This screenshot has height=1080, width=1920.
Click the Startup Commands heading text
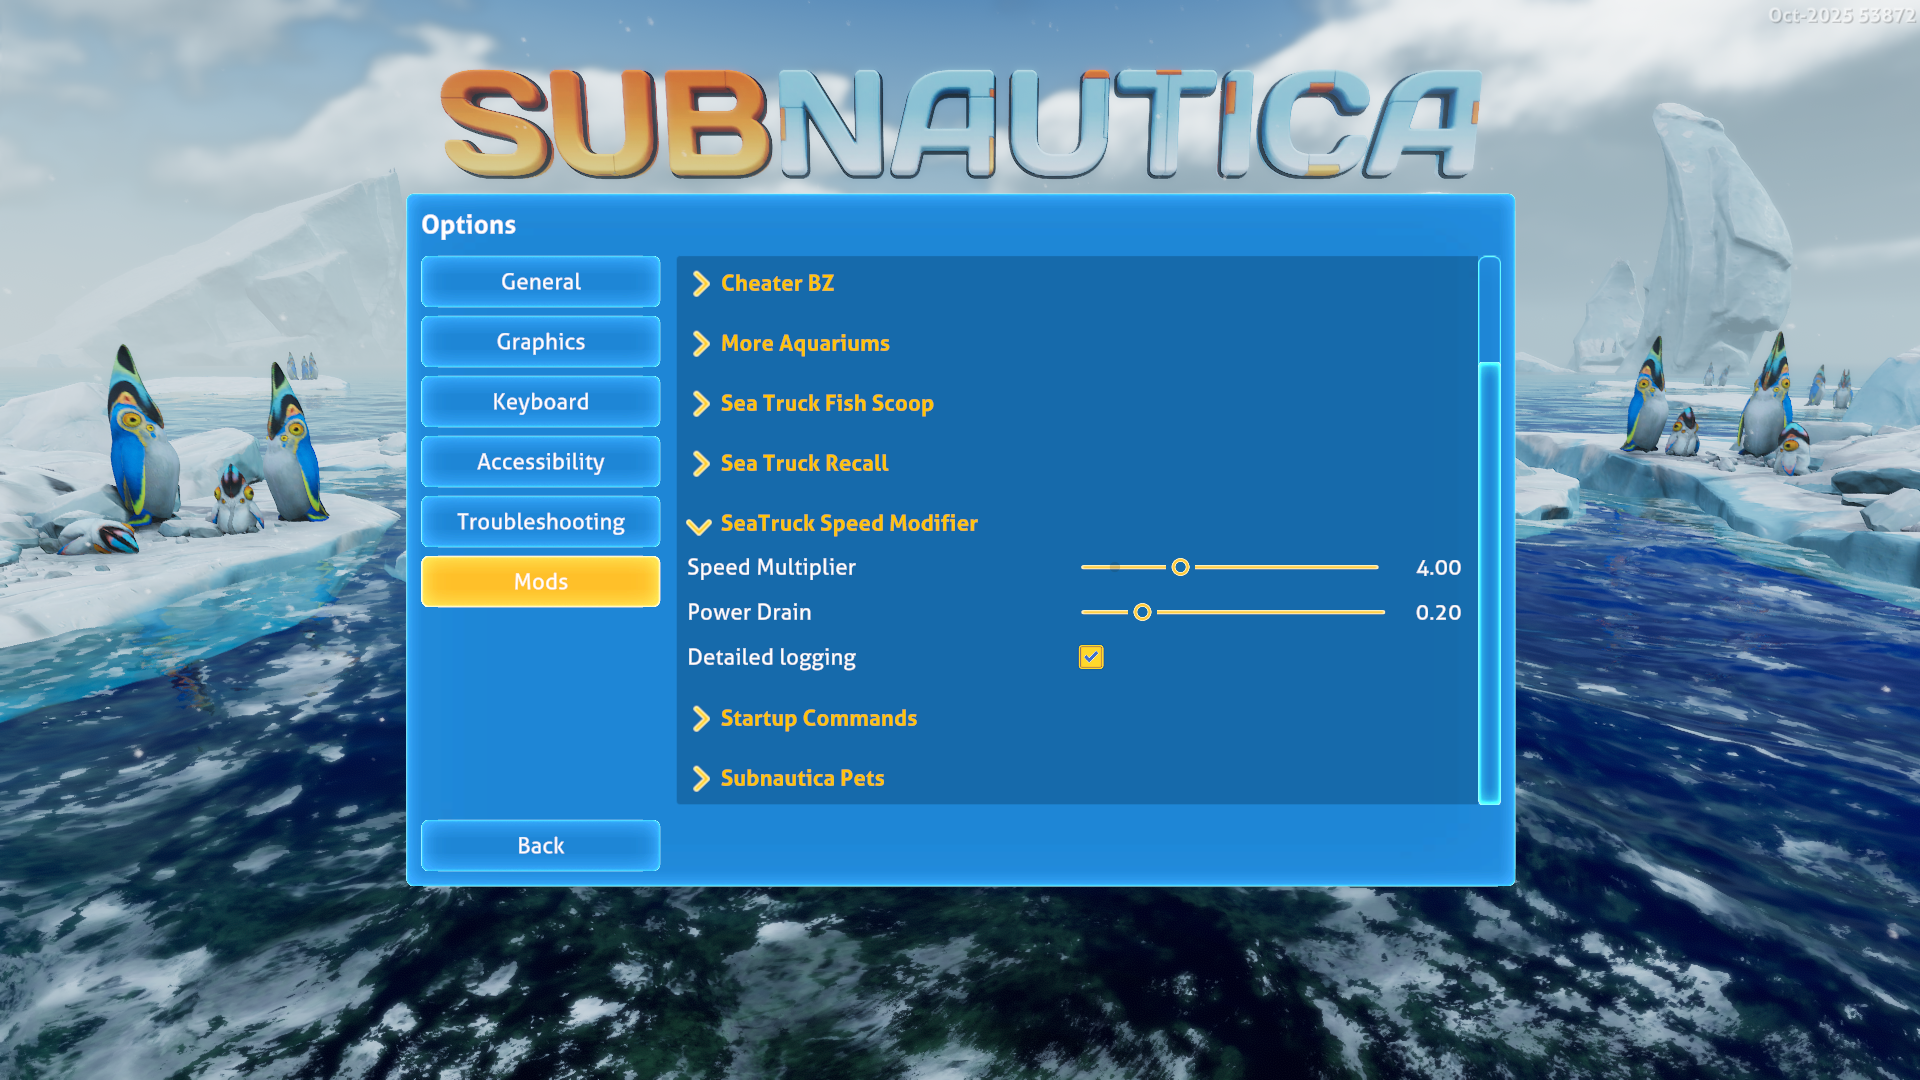click(818, 719)
